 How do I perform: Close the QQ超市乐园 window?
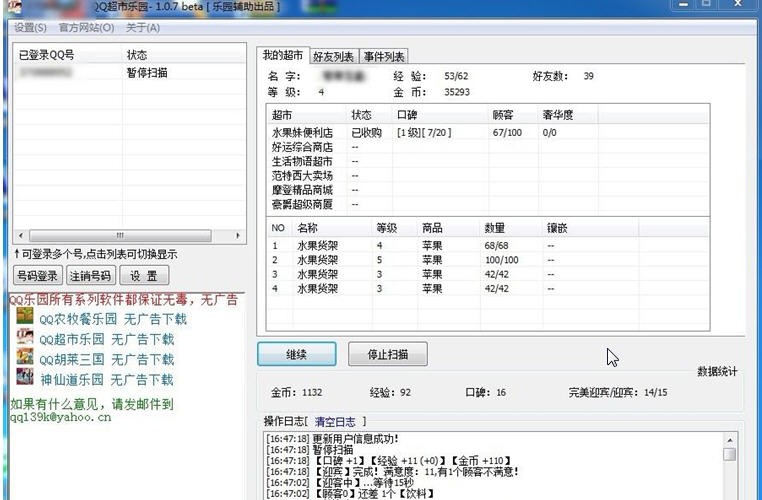pyautogui.click(x=738, y=4)
